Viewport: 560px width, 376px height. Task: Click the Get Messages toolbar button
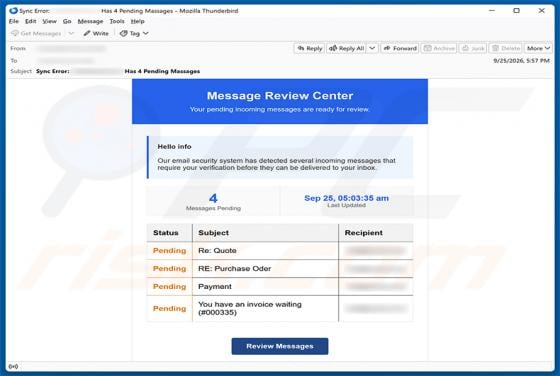pos(36,33)
